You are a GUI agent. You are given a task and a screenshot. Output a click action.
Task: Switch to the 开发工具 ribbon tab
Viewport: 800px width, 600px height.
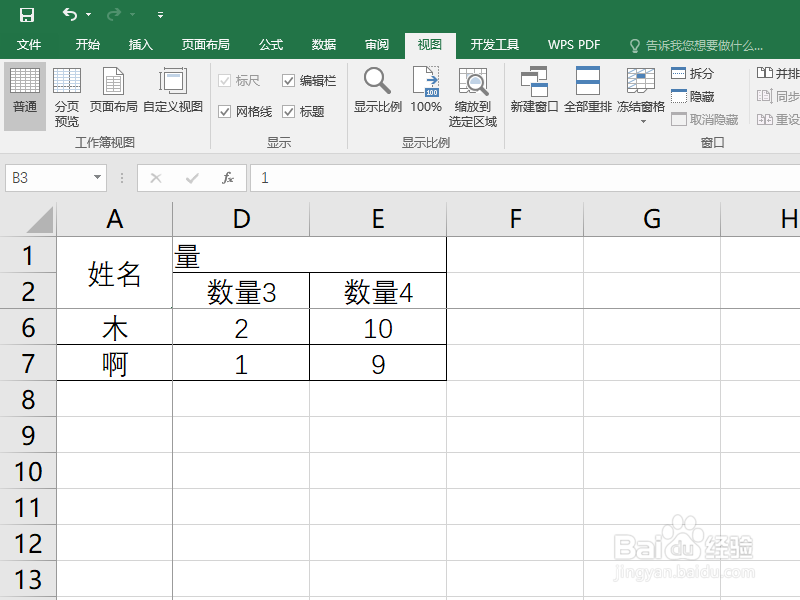coord(494,45)
